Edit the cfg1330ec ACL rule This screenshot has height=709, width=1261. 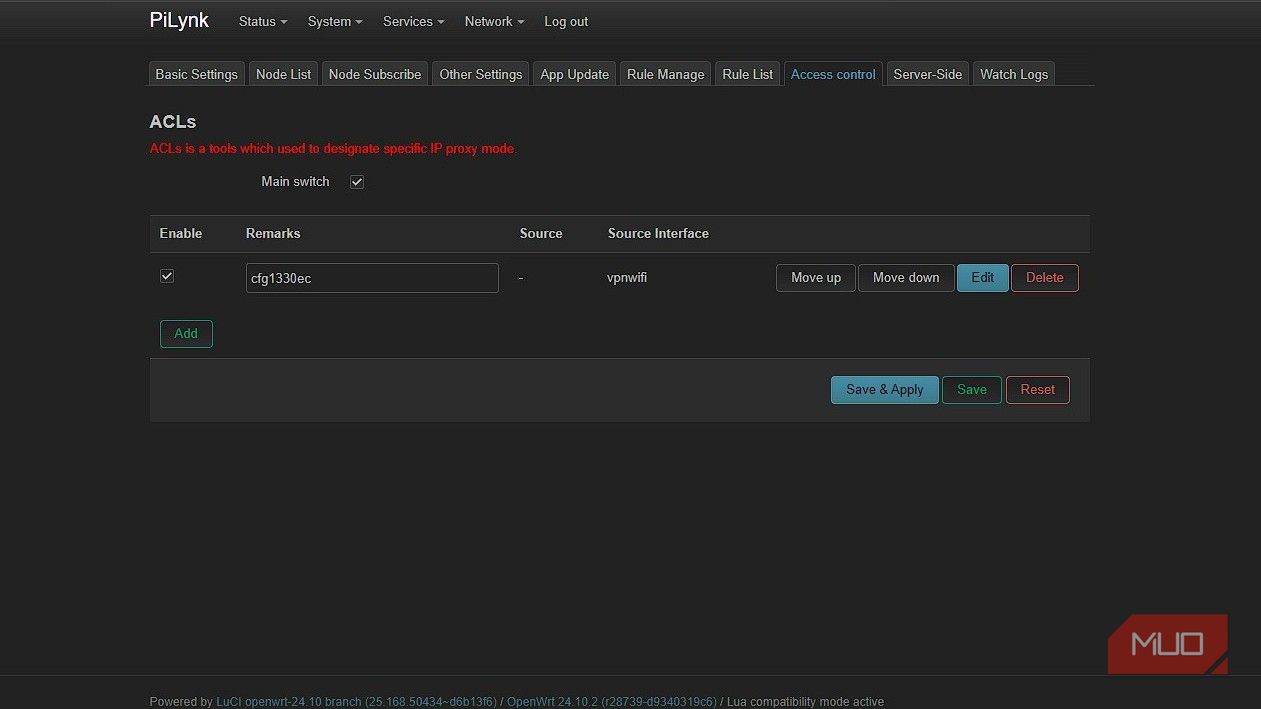[x=983, y=278]
